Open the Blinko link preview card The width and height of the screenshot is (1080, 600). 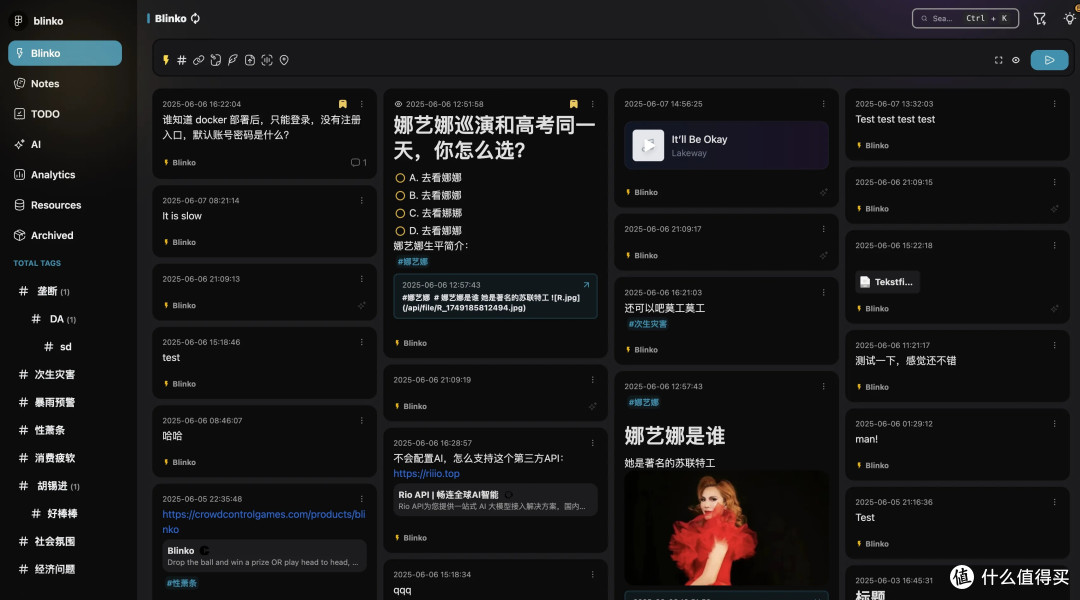point(264,556)
